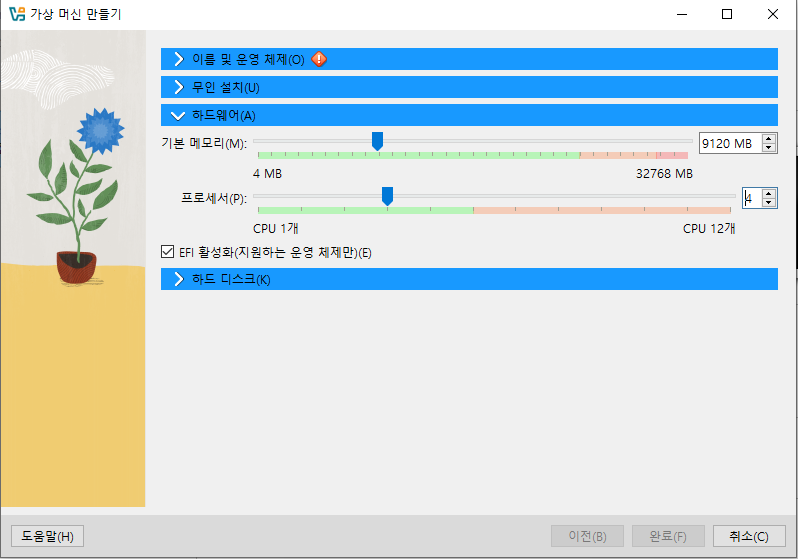798x559 pixels.
Task: Expand the 하드 디스크(K) section
Action: pos(469,279)
